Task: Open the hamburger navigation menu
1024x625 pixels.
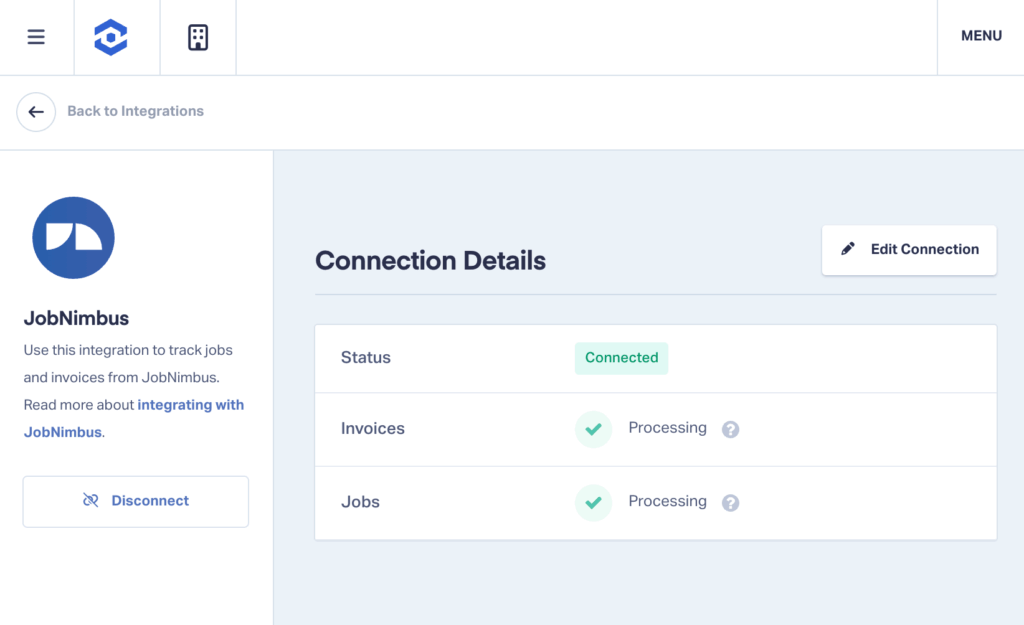Action: coord(36,36)
